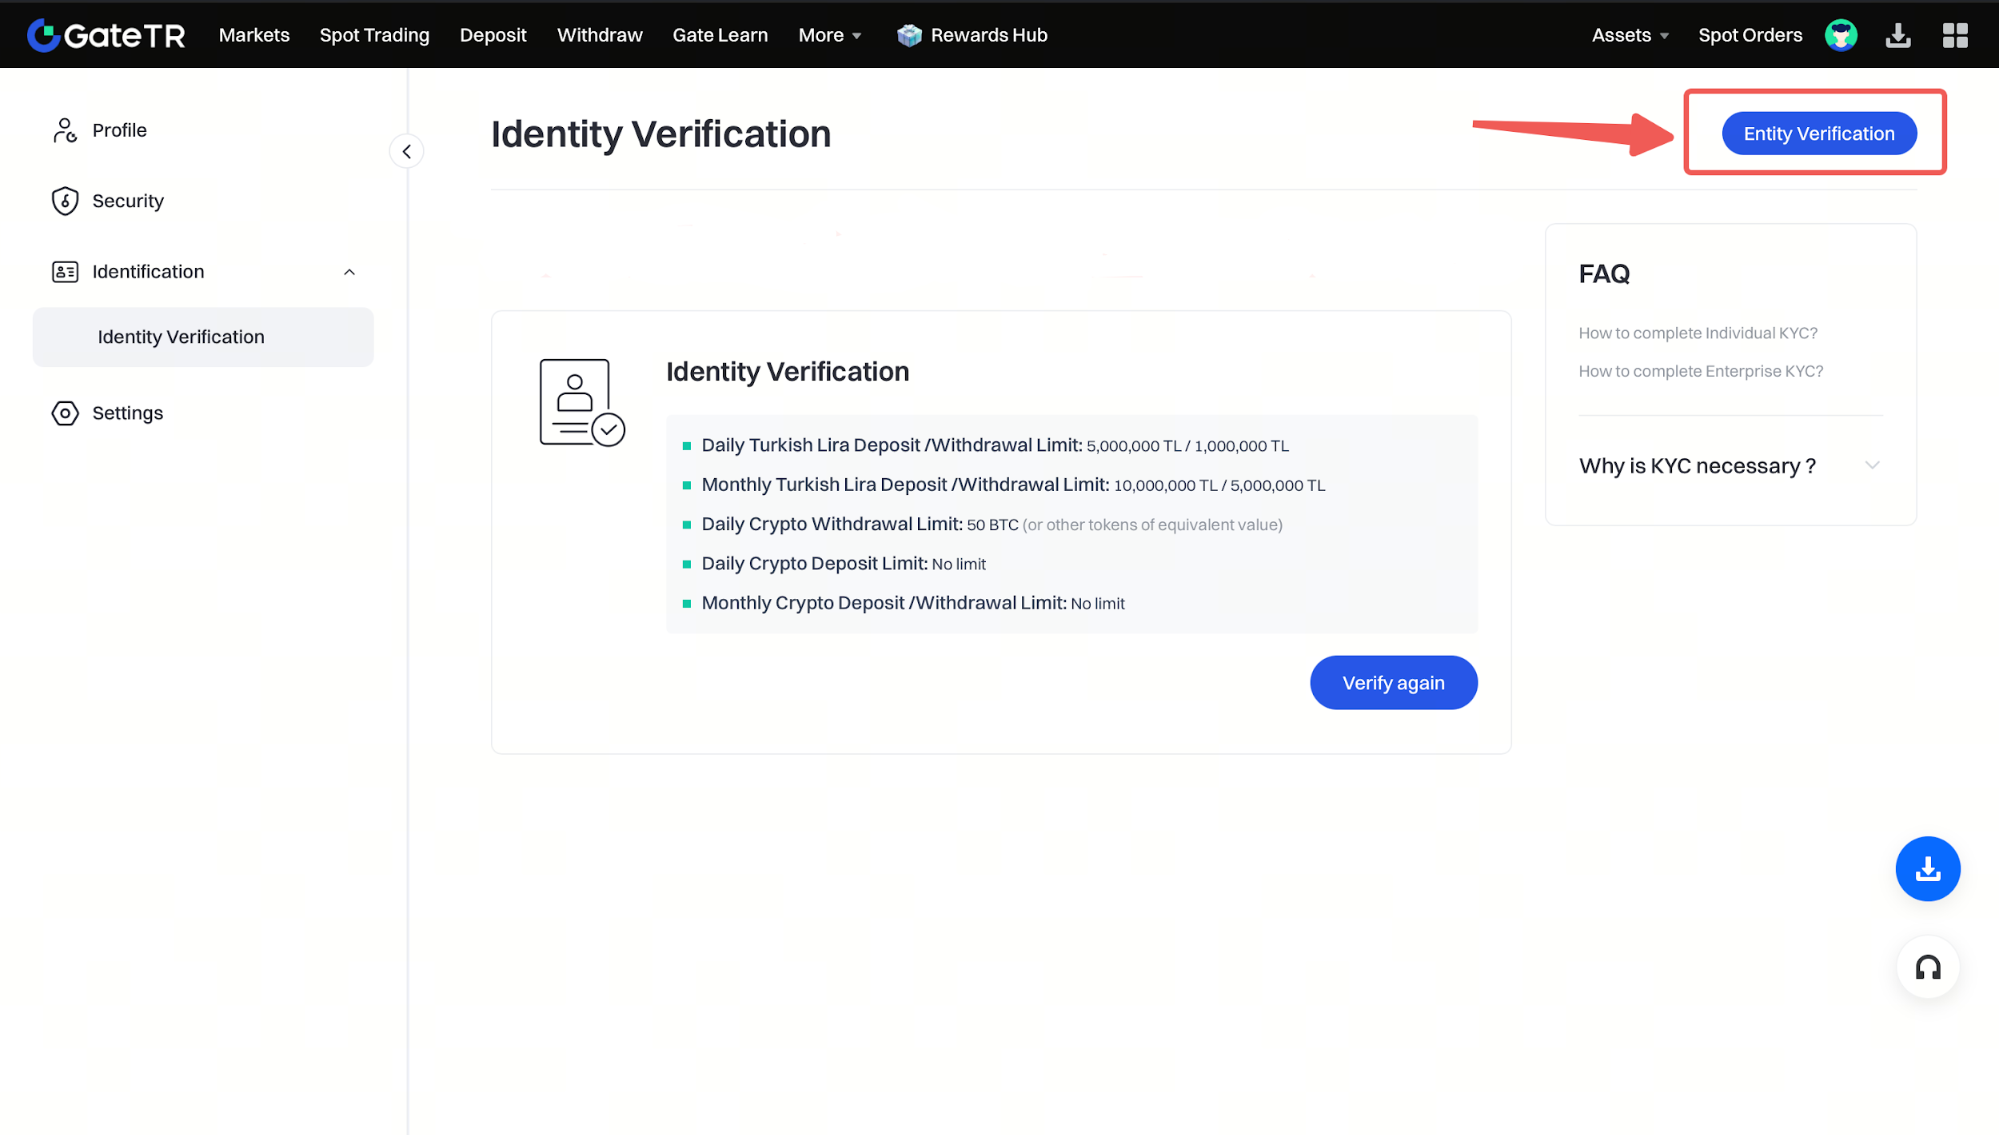Image resolution: width=1999 pixels, height=1136 pixels.
Task: Click the Entity Verification button
Action: 1818,133
